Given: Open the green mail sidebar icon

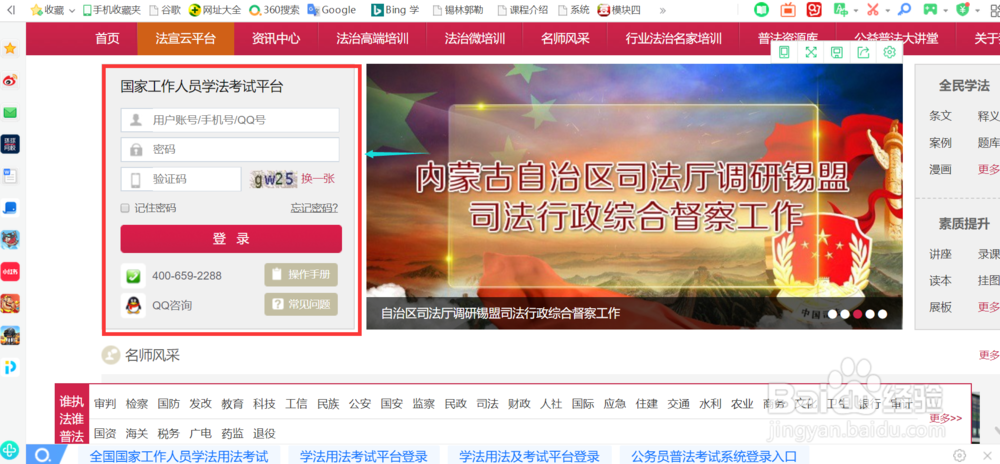Looking at the screenshot, I should point(10,113).
